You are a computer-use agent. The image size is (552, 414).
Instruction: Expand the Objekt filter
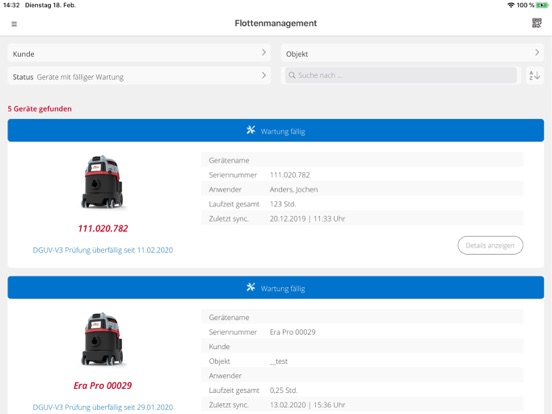[412, 53]
